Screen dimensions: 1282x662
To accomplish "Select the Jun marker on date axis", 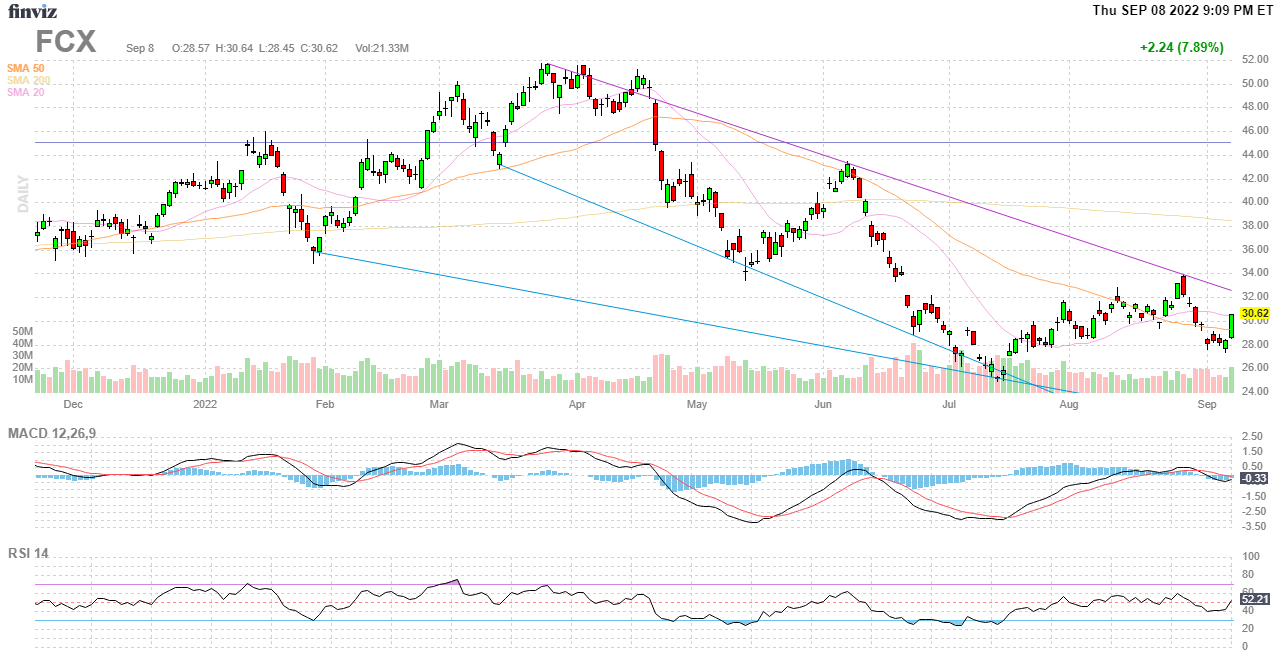I will pos(823,404).
